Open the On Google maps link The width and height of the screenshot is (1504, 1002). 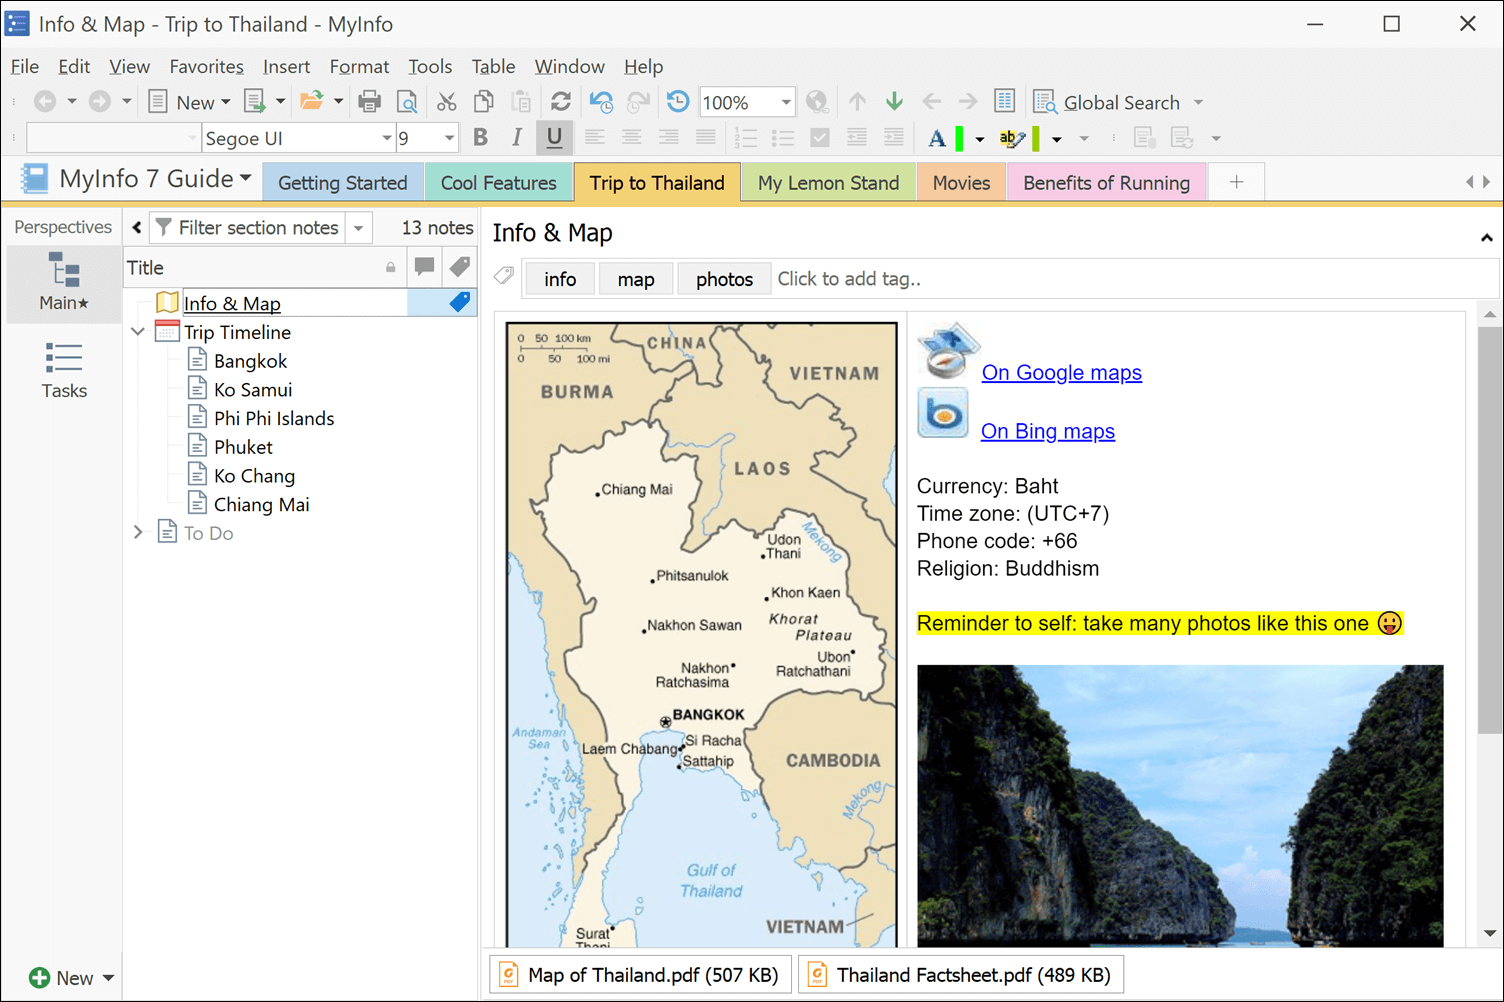[x=1061, y=372]
